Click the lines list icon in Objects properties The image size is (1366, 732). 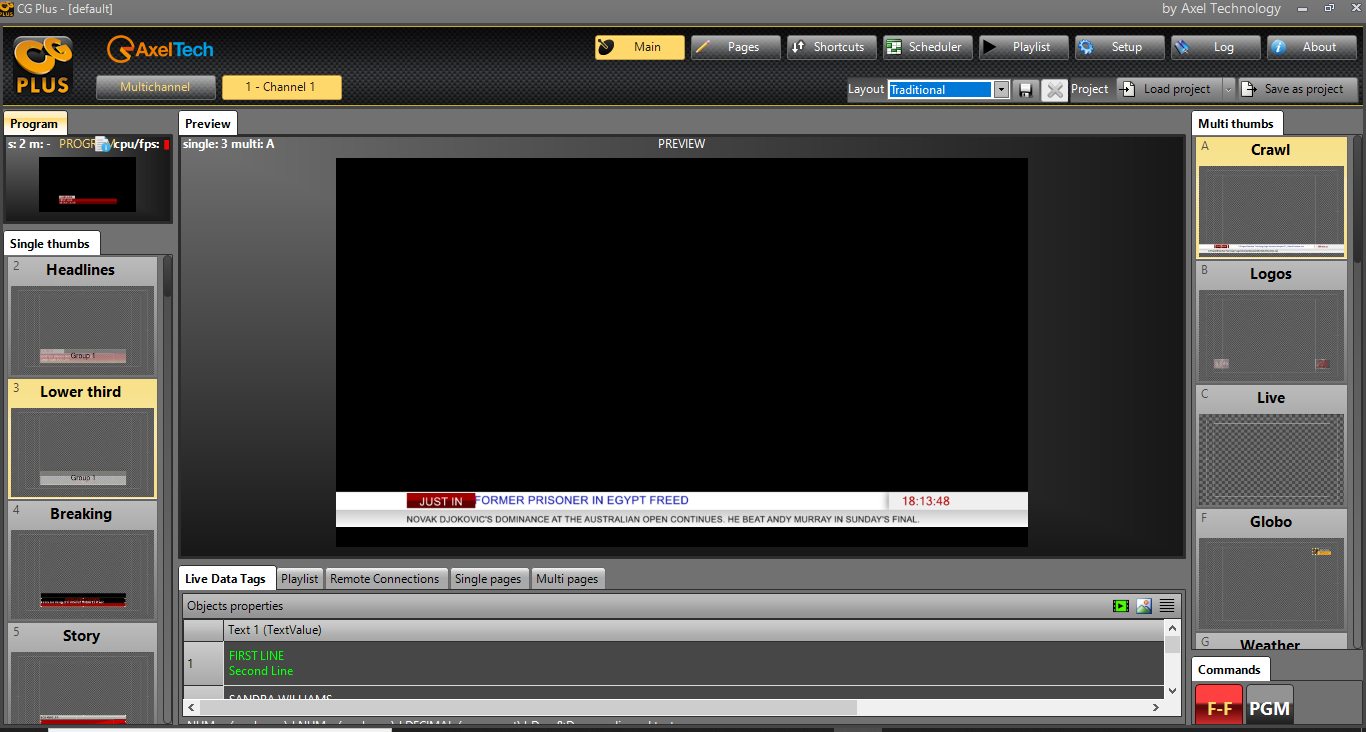pos(1167,606)
